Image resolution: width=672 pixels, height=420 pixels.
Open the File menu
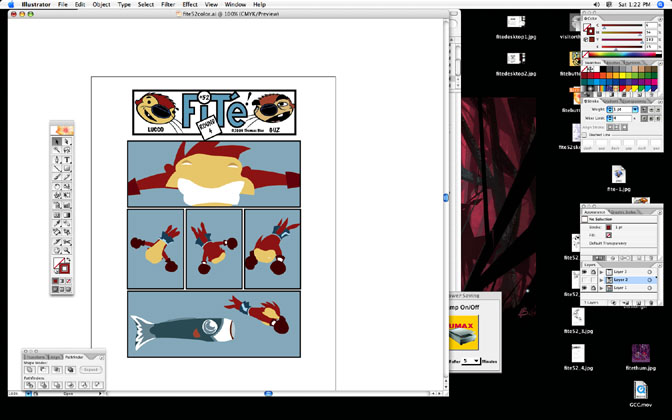(63, 4)
